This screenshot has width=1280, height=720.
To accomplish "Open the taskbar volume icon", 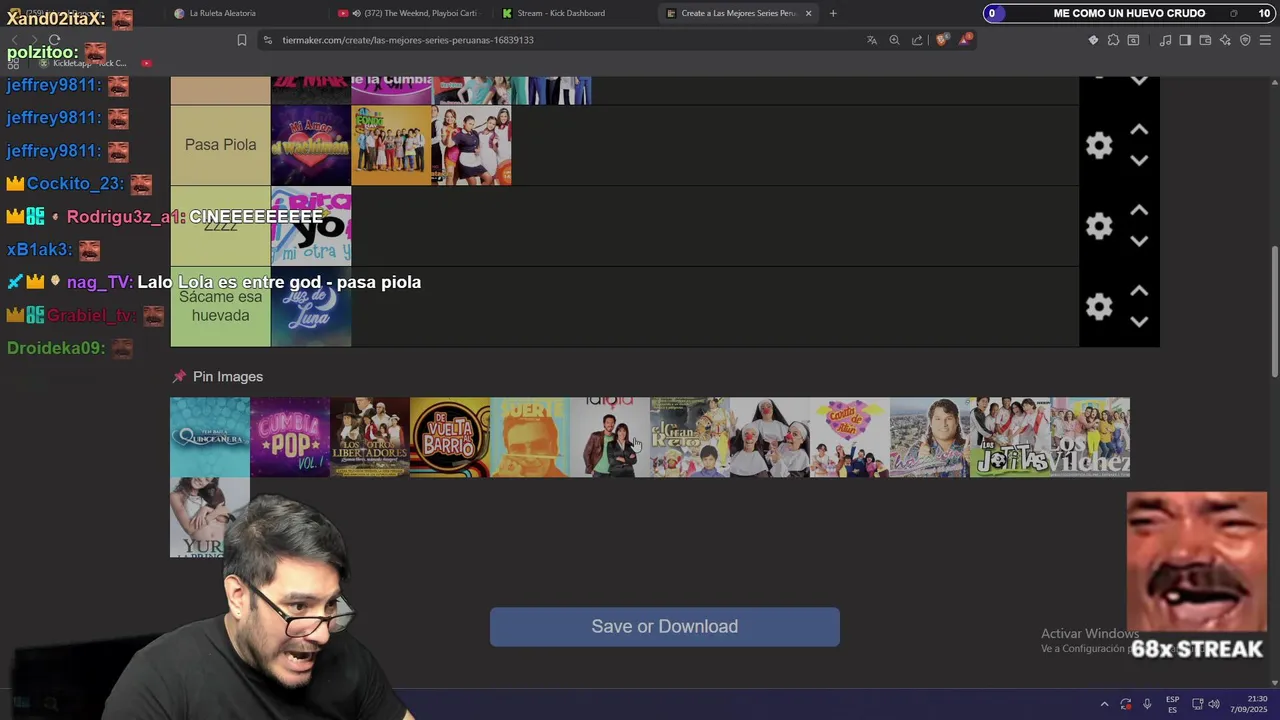I will pos(1213,704).
